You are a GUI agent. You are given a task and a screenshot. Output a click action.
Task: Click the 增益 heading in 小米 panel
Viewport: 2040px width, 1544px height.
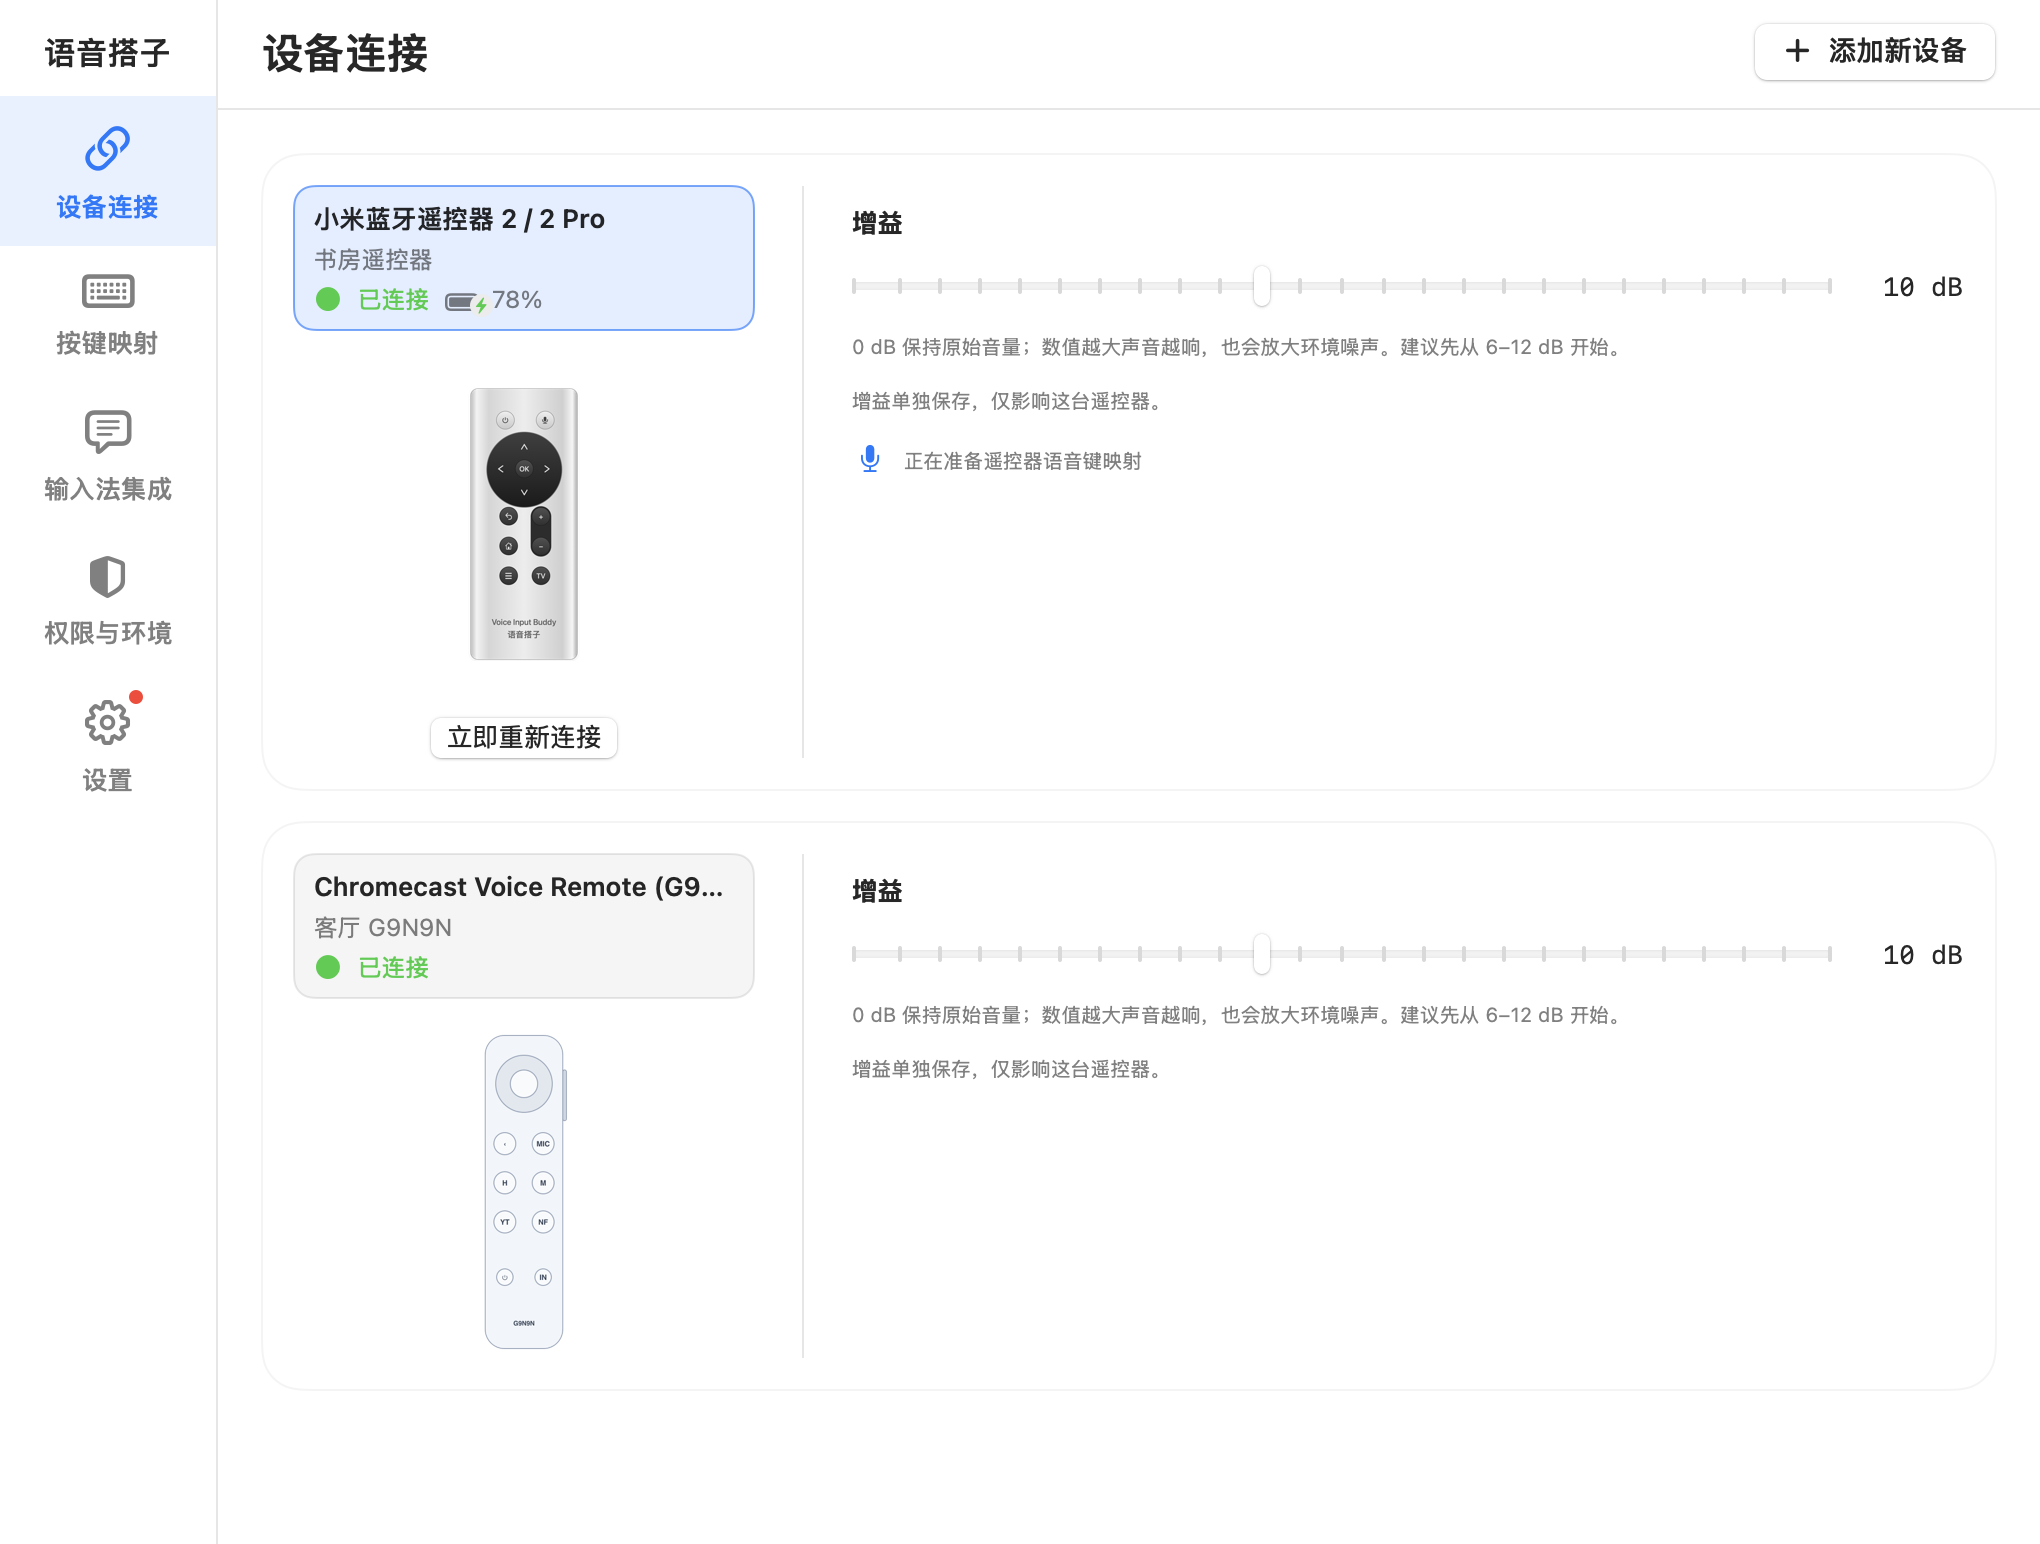click(x=877, y=223)
